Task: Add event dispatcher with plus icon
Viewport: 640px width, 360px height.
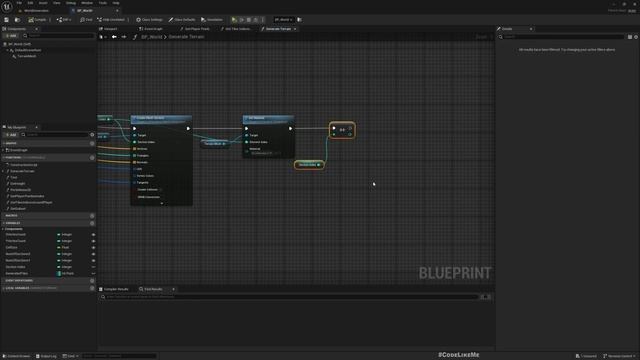Action: (x=92, y=281)
